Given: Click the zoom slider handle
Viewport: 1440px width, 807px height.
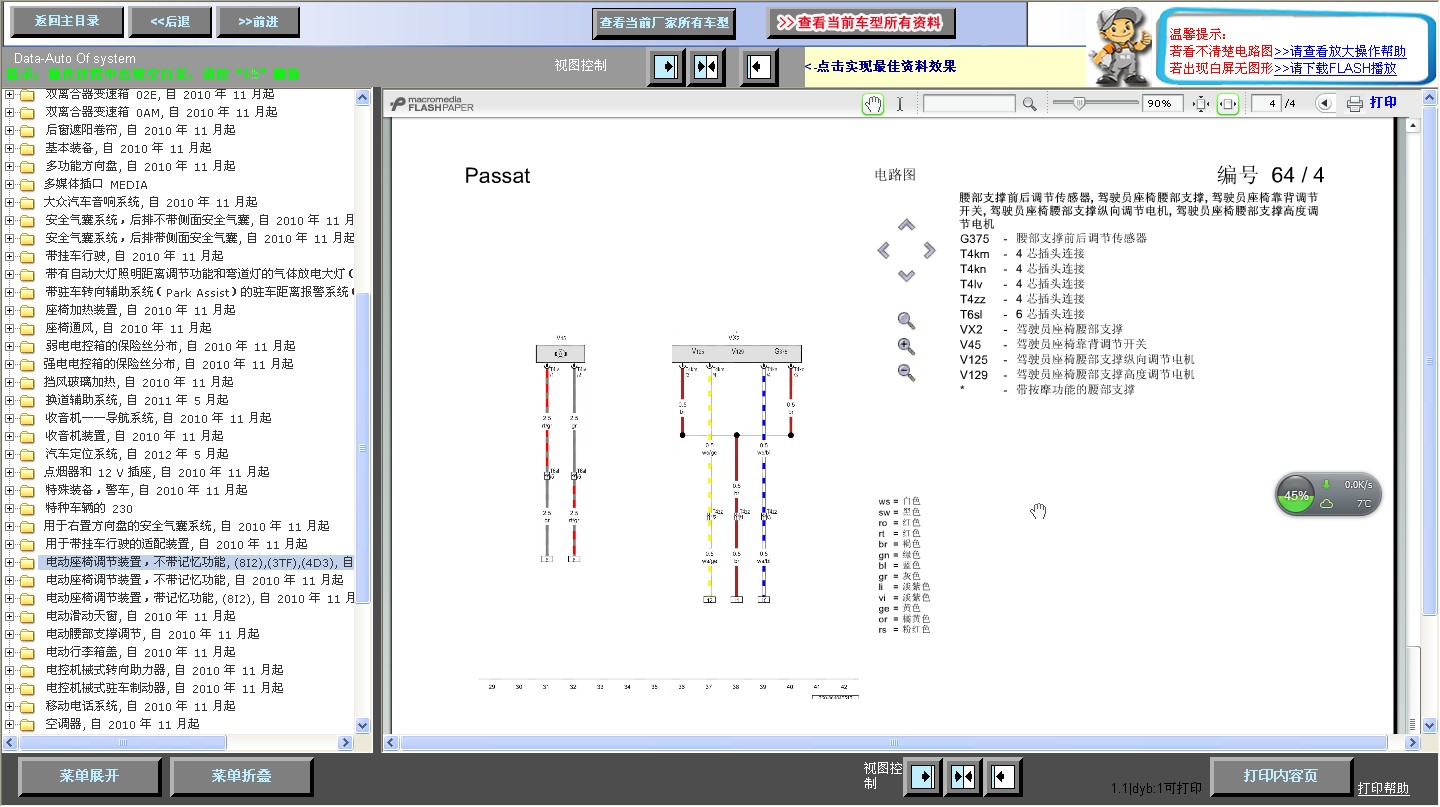Looking at the screenshot, I should pyautogui.click(x=1079, y=103).
